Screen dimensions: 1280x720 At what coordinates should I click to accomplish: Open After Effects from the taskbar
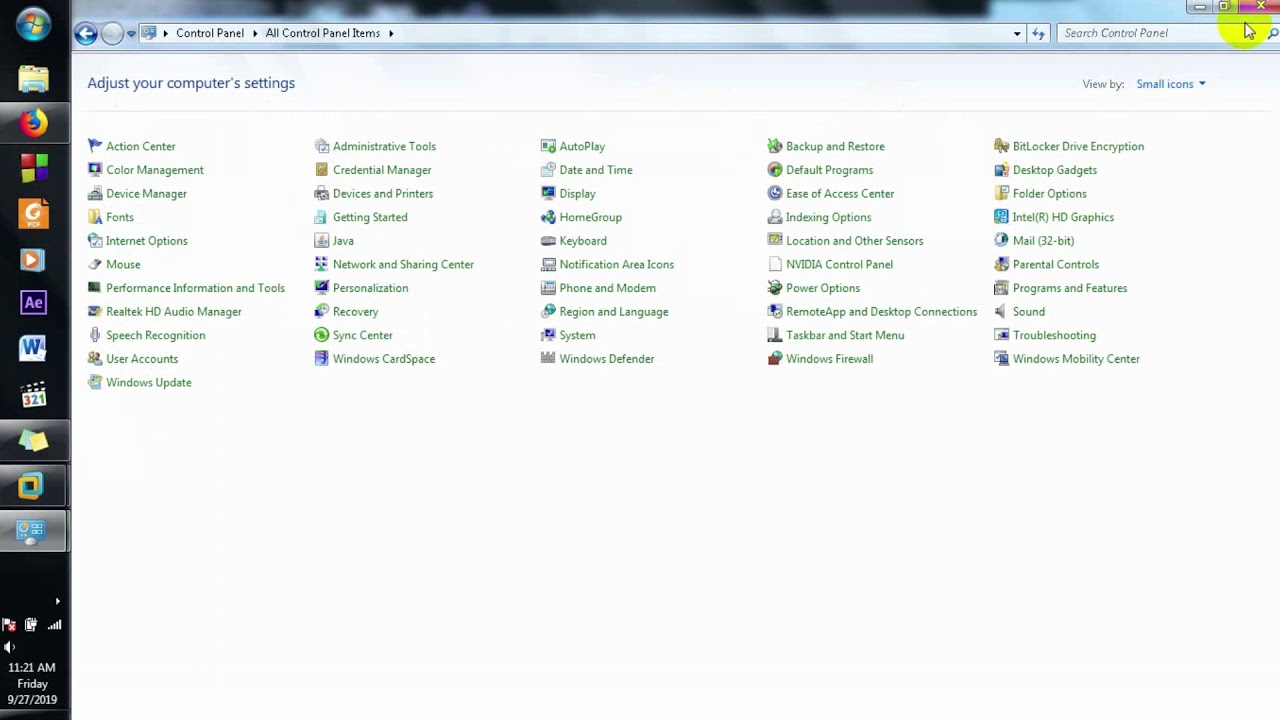click(x=33, y=302)
